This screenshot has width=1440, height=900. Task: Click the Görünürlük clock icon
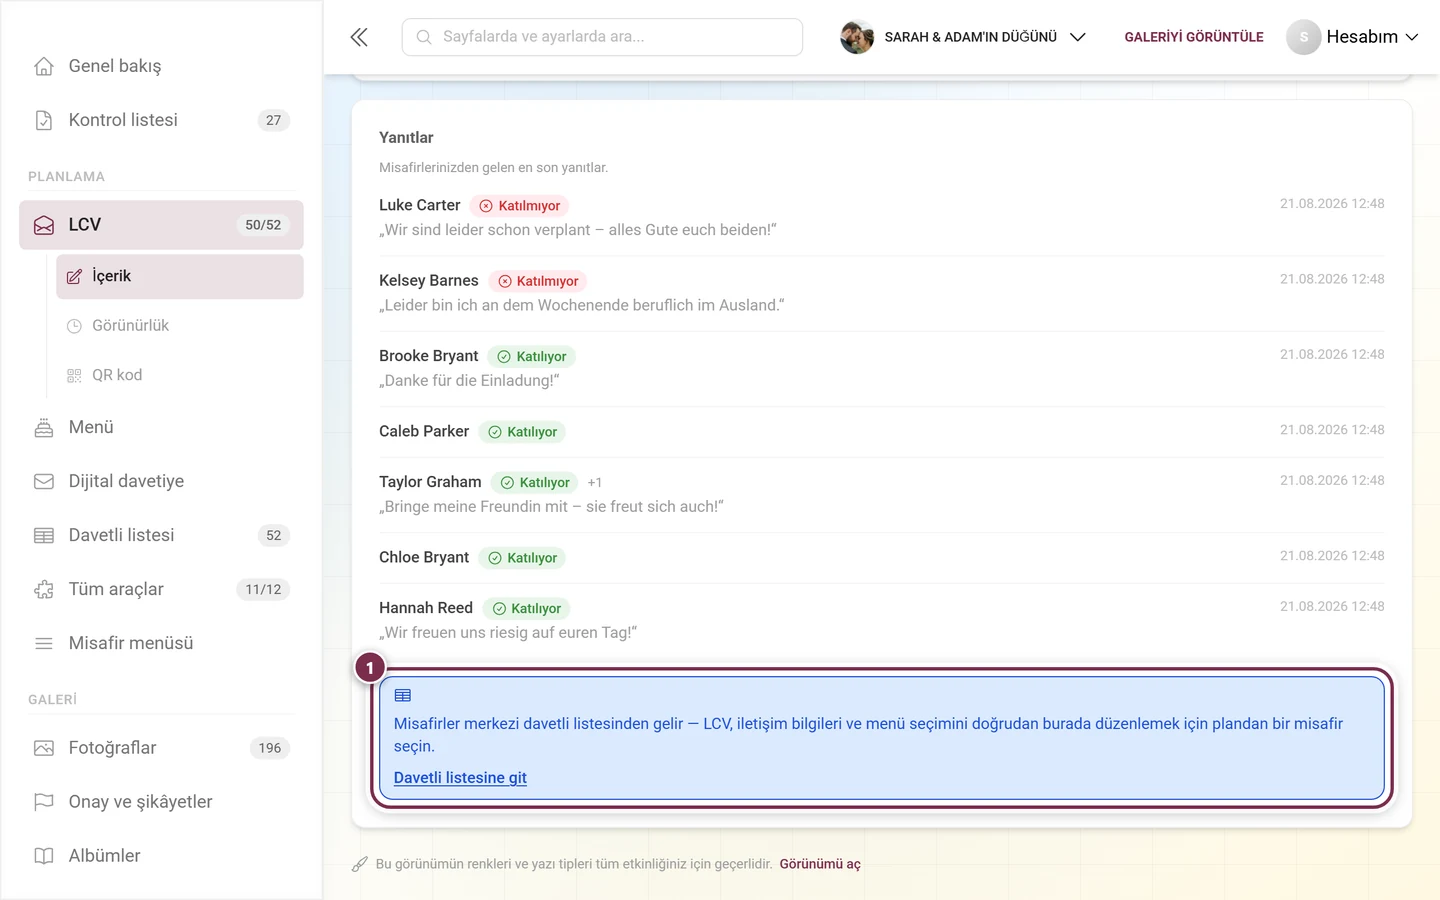tap(74, 326)
